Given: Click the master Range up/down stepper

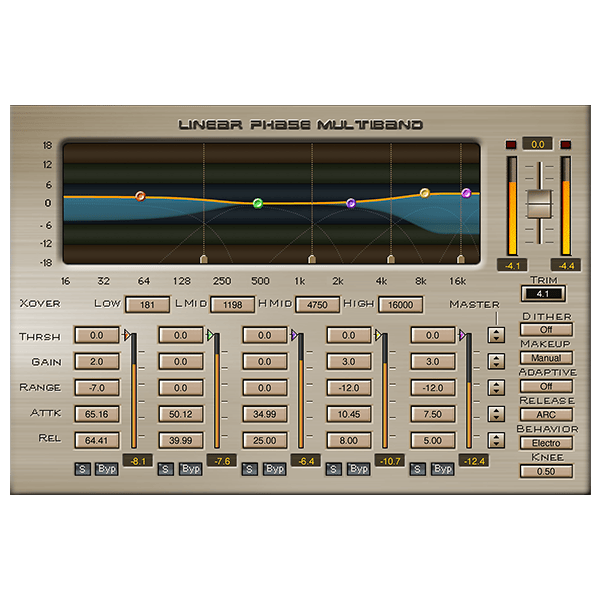Looking at the screenshot, I should tap(496, 388).
